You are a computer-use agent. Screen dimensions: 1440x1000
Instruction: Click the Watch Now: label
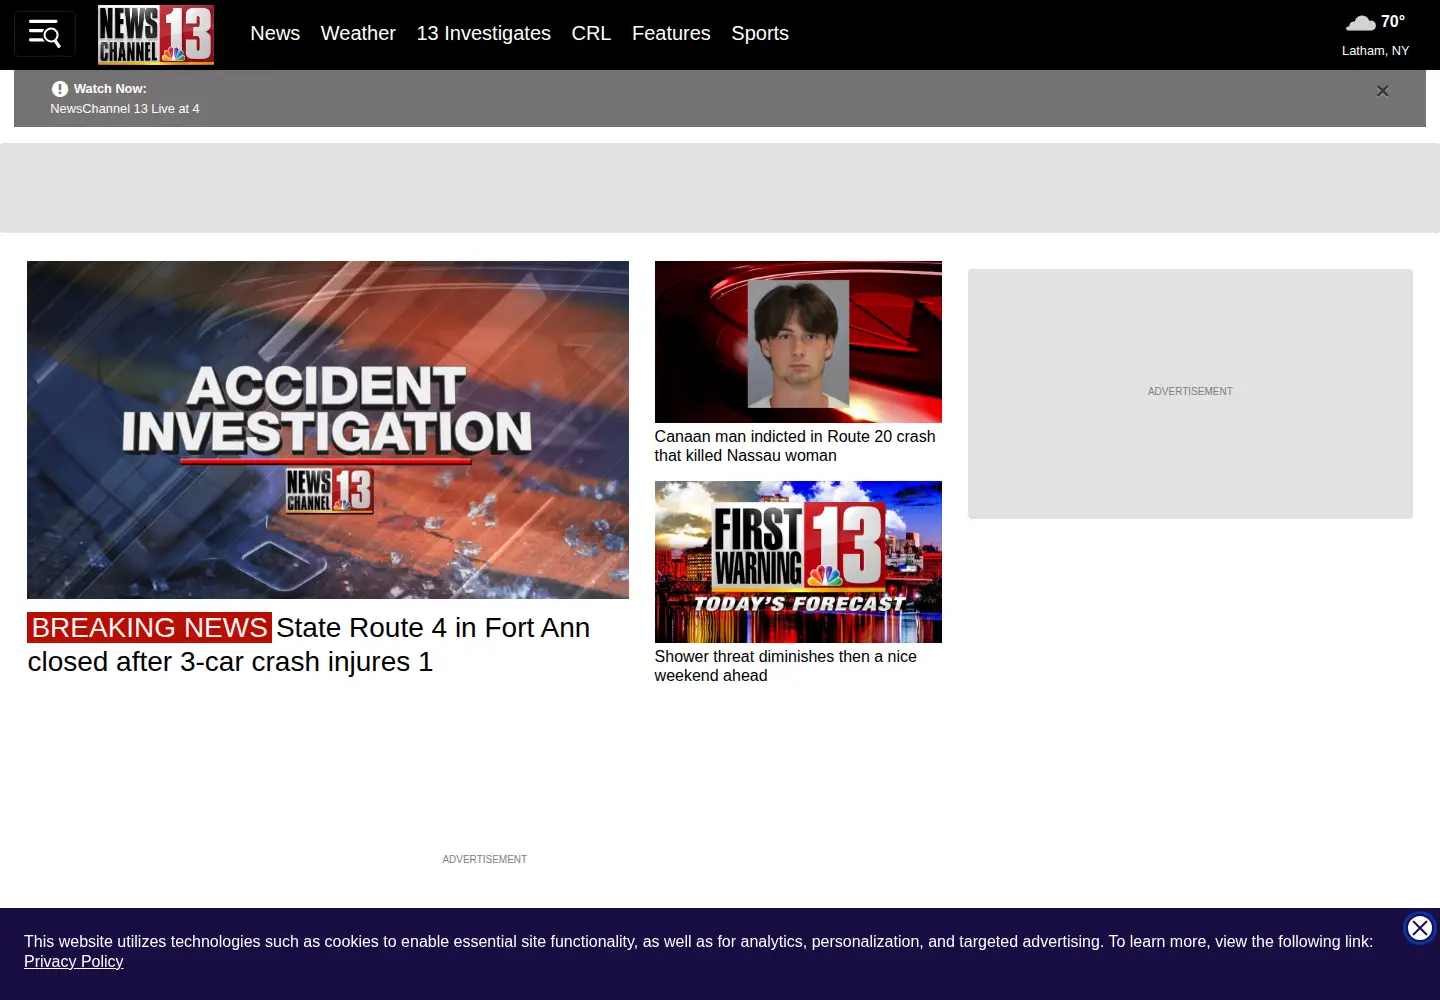coord(110,89)
